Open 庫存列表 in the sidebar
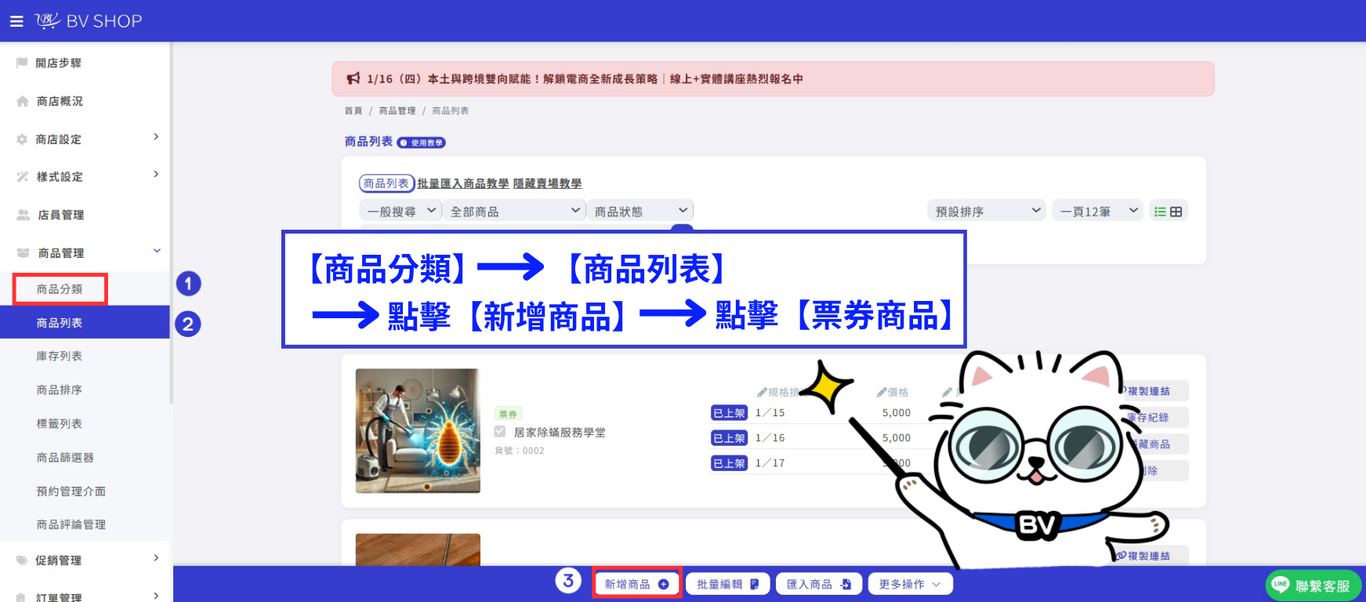This screenshot has height=602, width=1366. click(x=60, y=356)
